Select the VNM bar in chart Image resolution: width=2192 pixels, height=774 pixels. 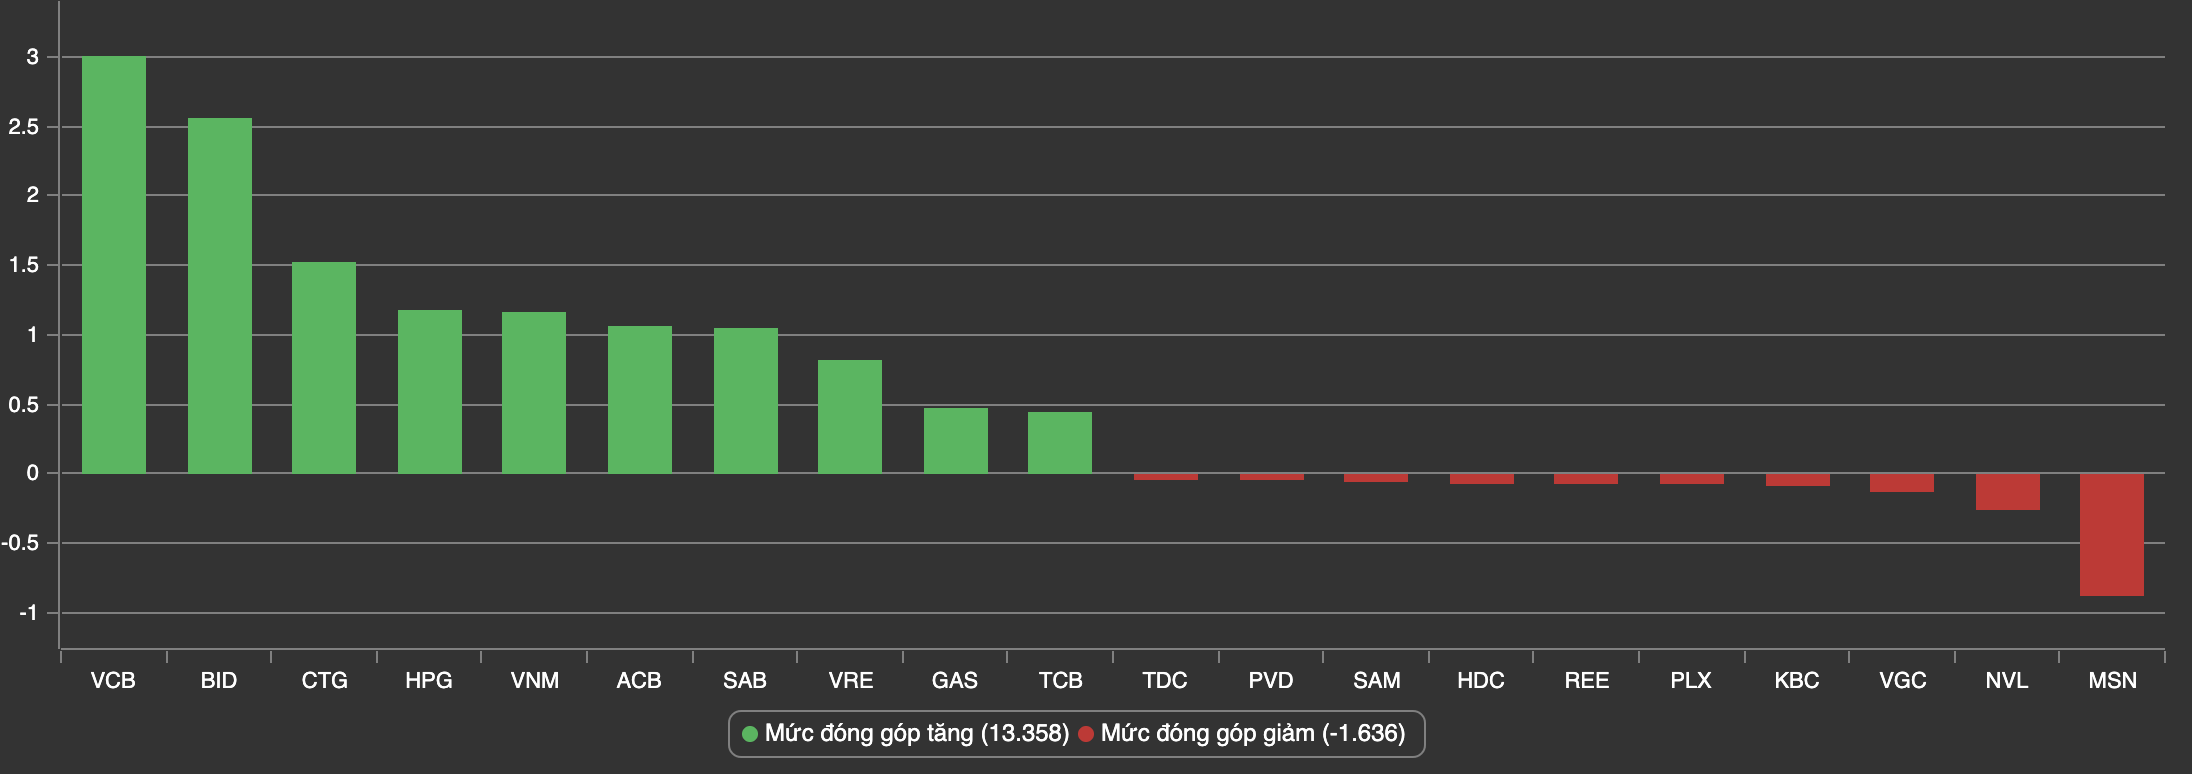pyautogui.click(x=534, y=393)
